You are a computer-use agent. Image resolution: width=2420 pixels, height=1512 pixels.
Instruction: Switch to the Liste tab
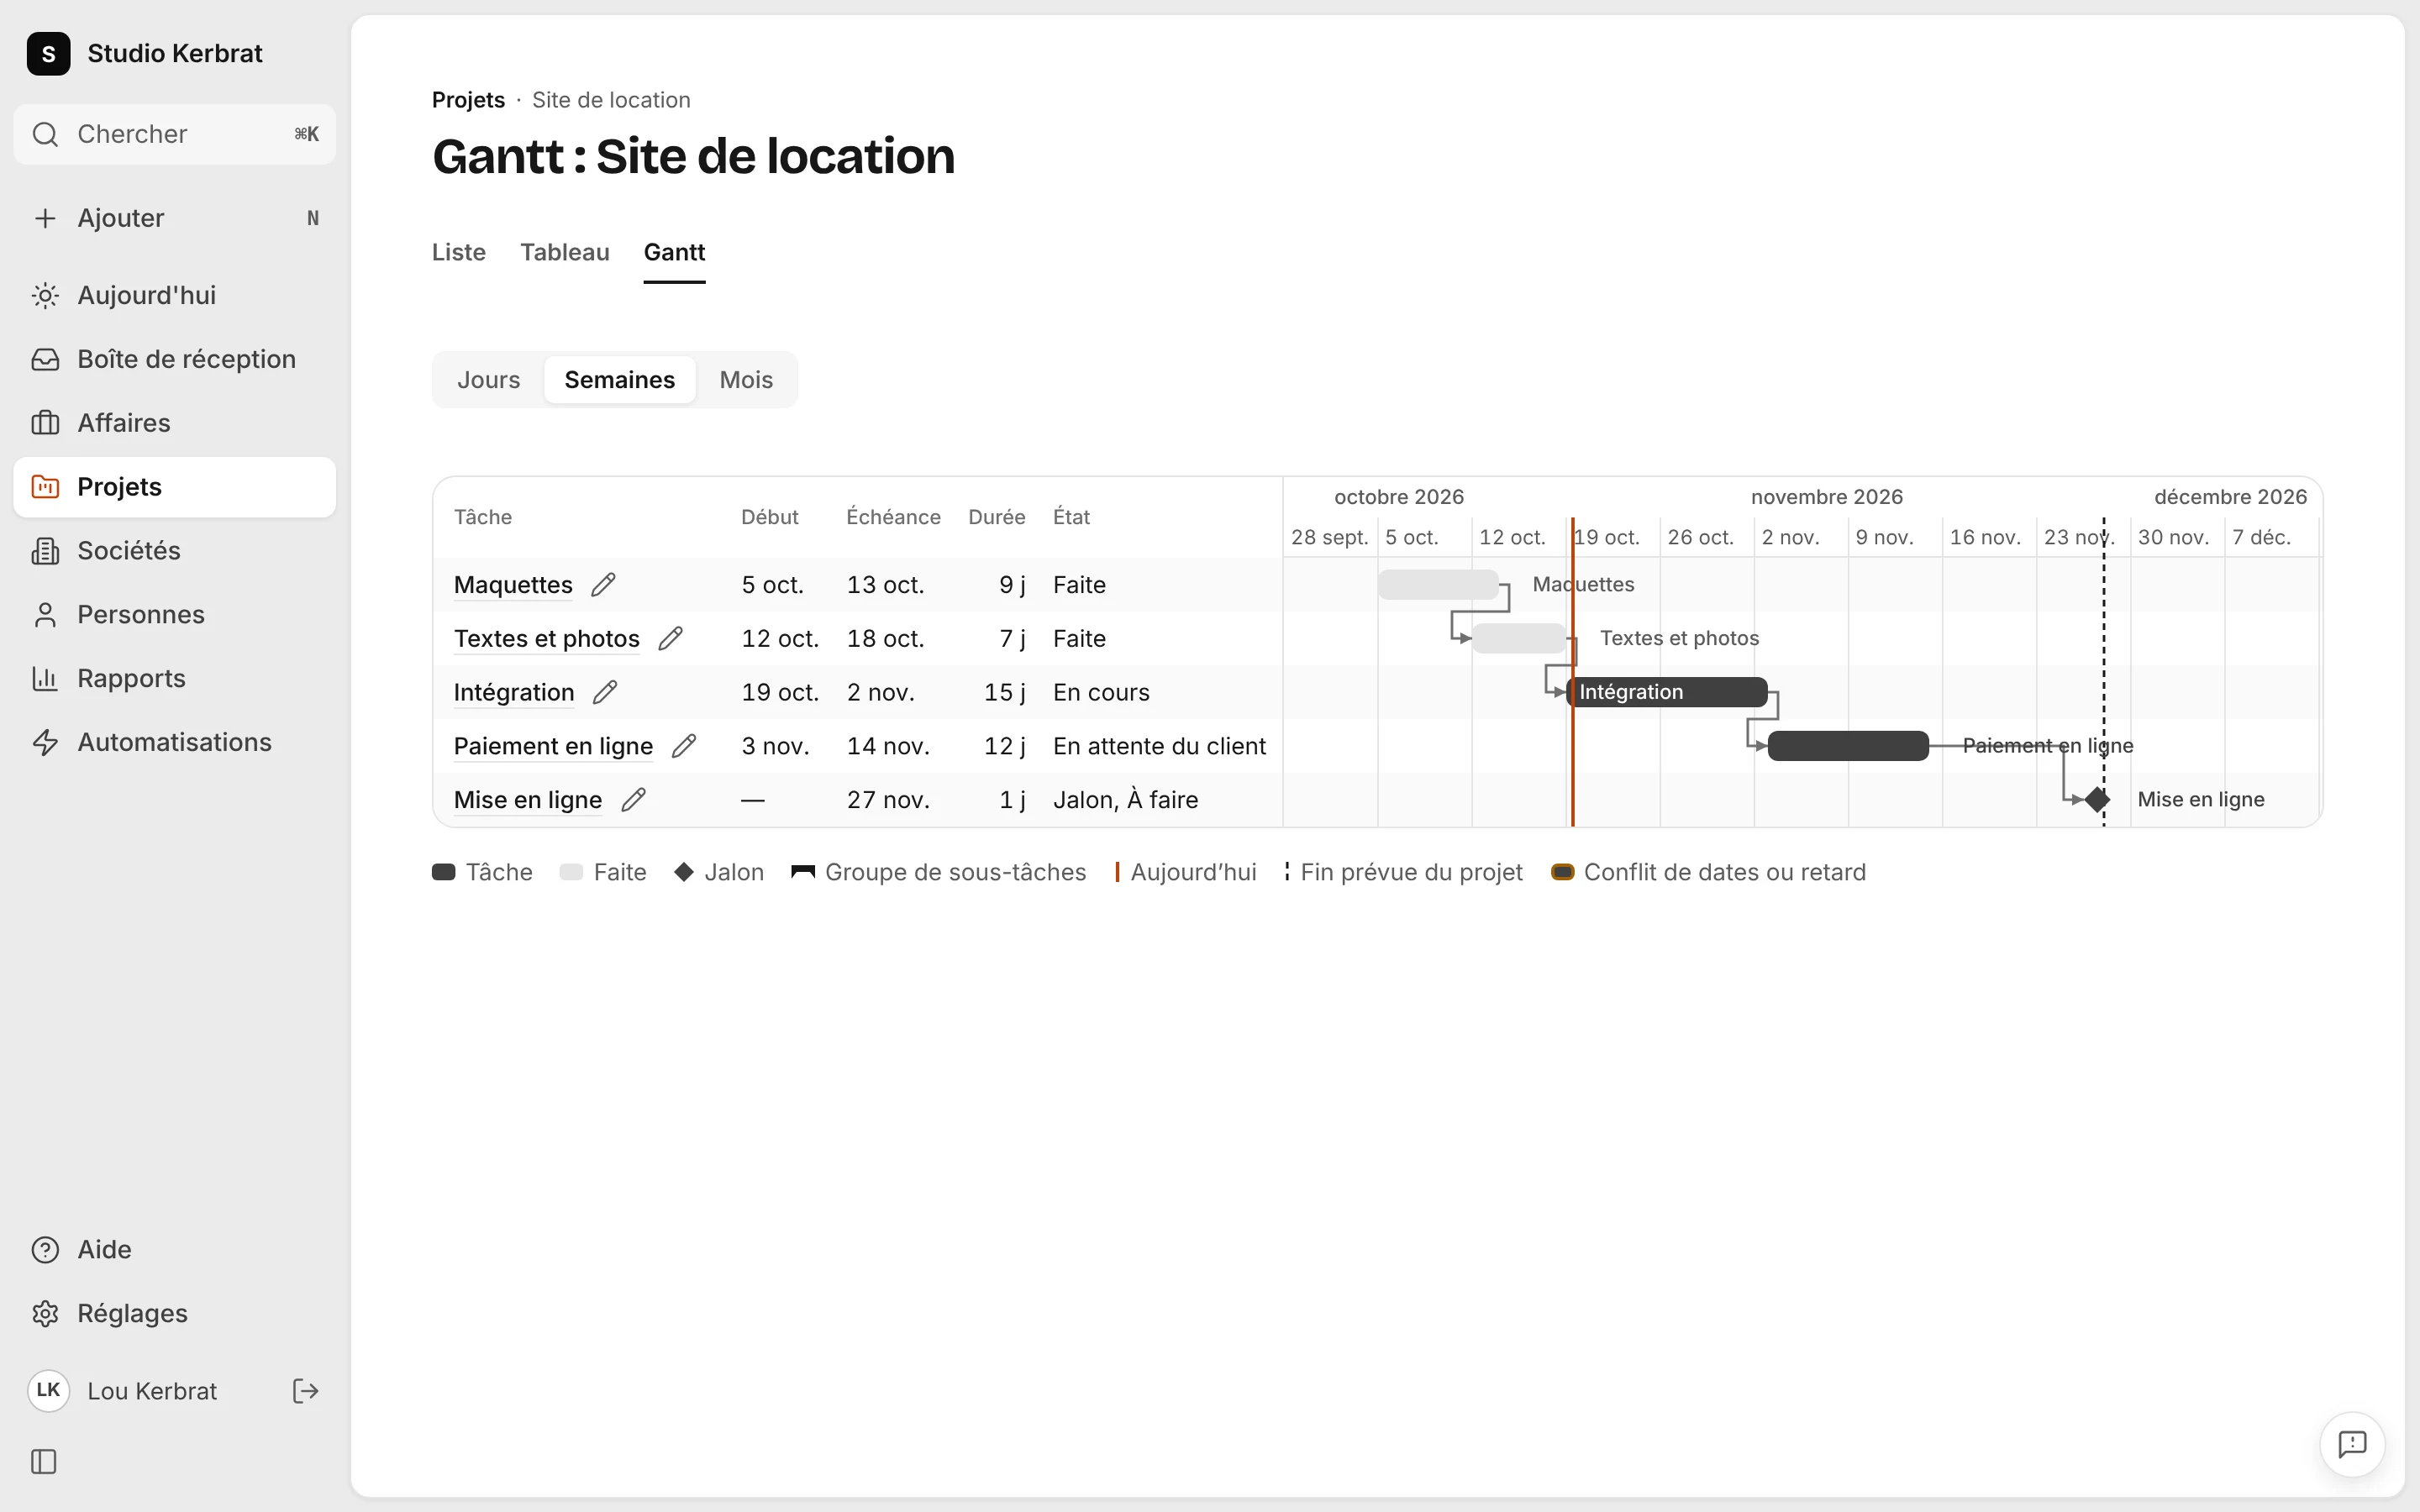coord(459,252)
